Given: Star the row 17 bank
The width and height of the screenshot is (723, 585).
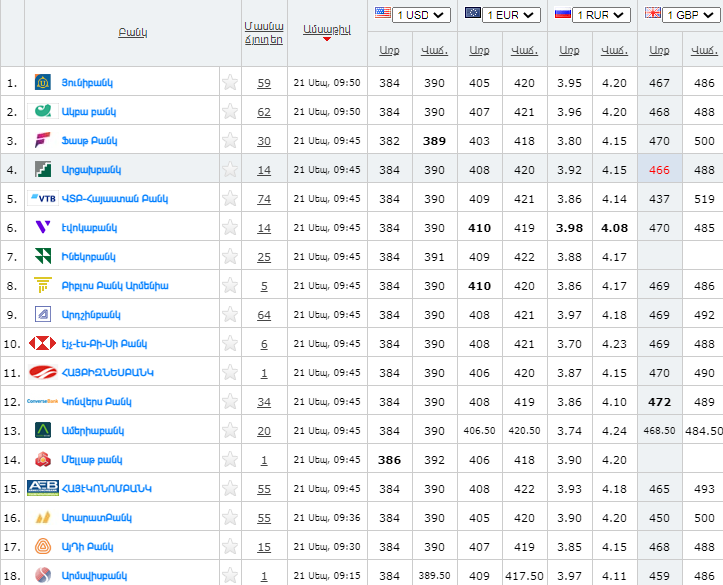Looking at the screenshot, I should pyautogui.click(x=230, y=546).
